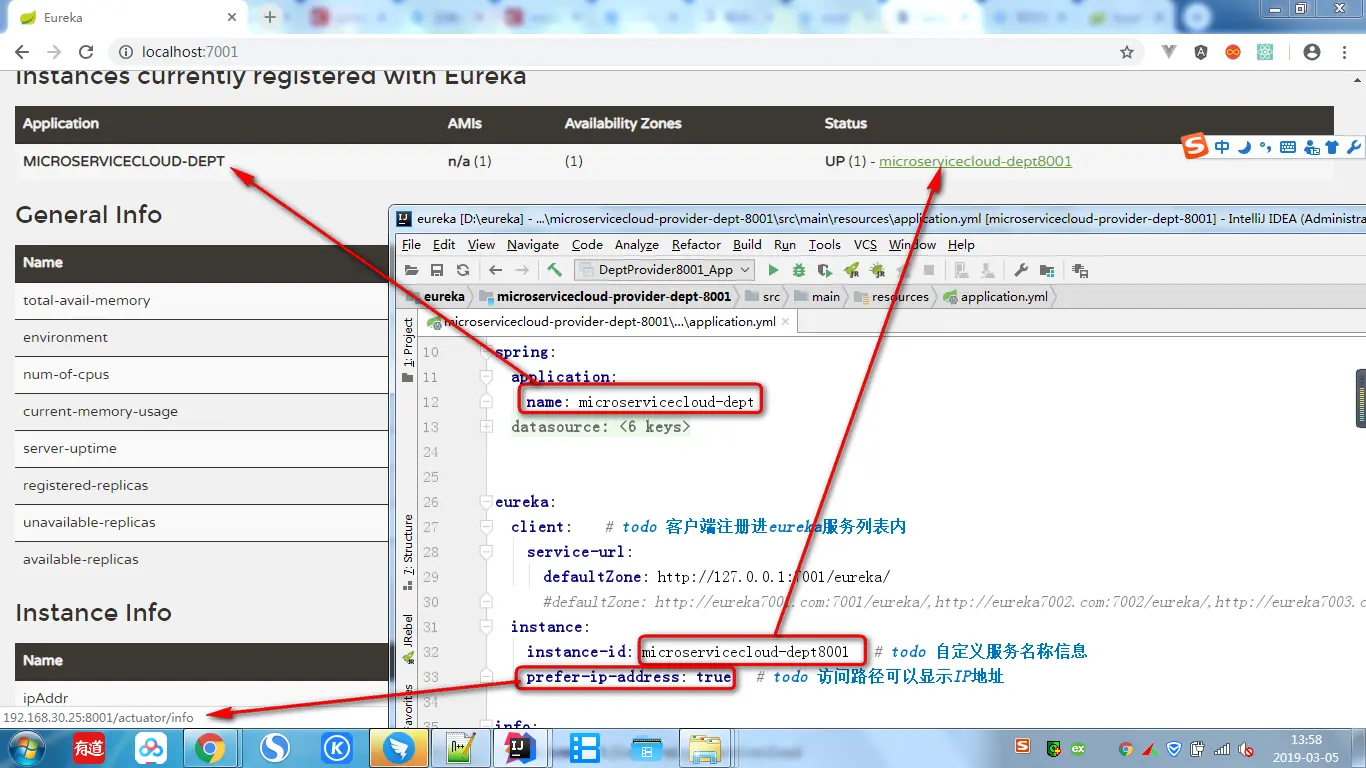1366x768 pixels.
Task: Toggle Sogou punctuation mode button
Action: click(x=1265, y=147)
